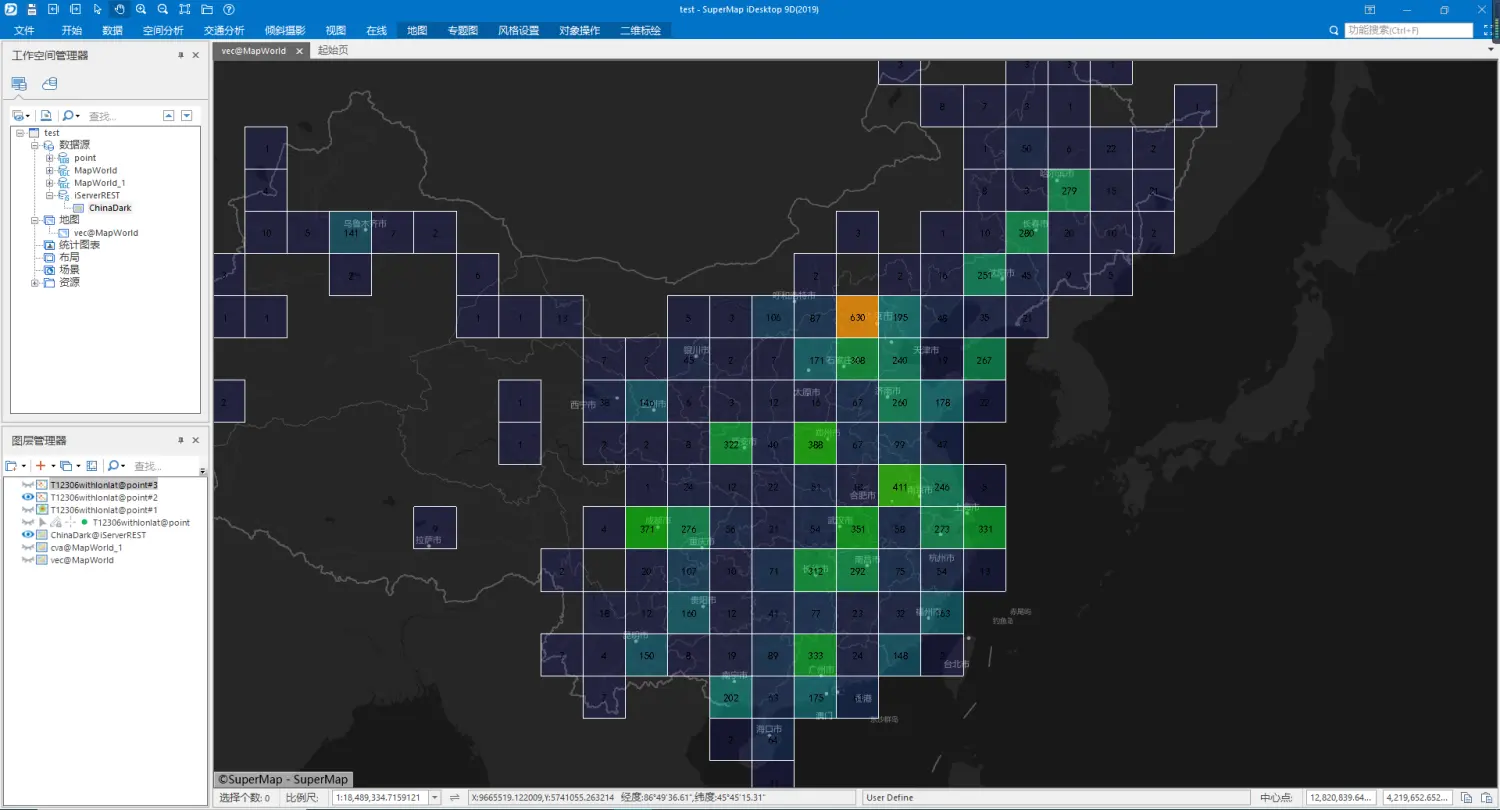This screenshot has width=1500, height=810.
Task: Close the vec@MapWorld map tab
Action: [299, 51]
